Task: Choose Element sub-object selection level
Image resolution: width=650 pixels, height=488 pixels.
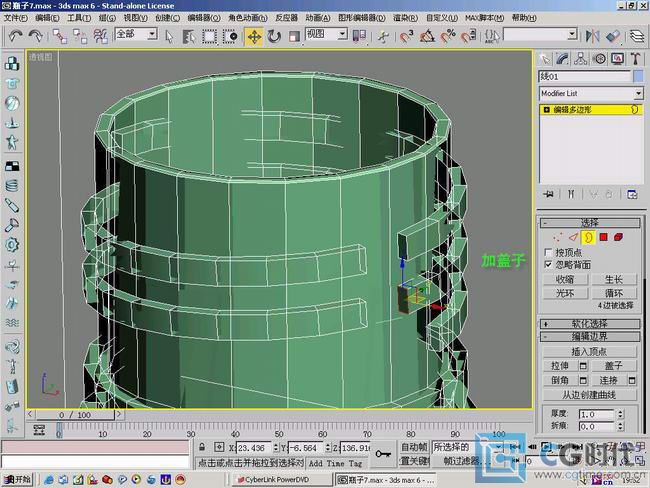Action: tap(619, 237)
